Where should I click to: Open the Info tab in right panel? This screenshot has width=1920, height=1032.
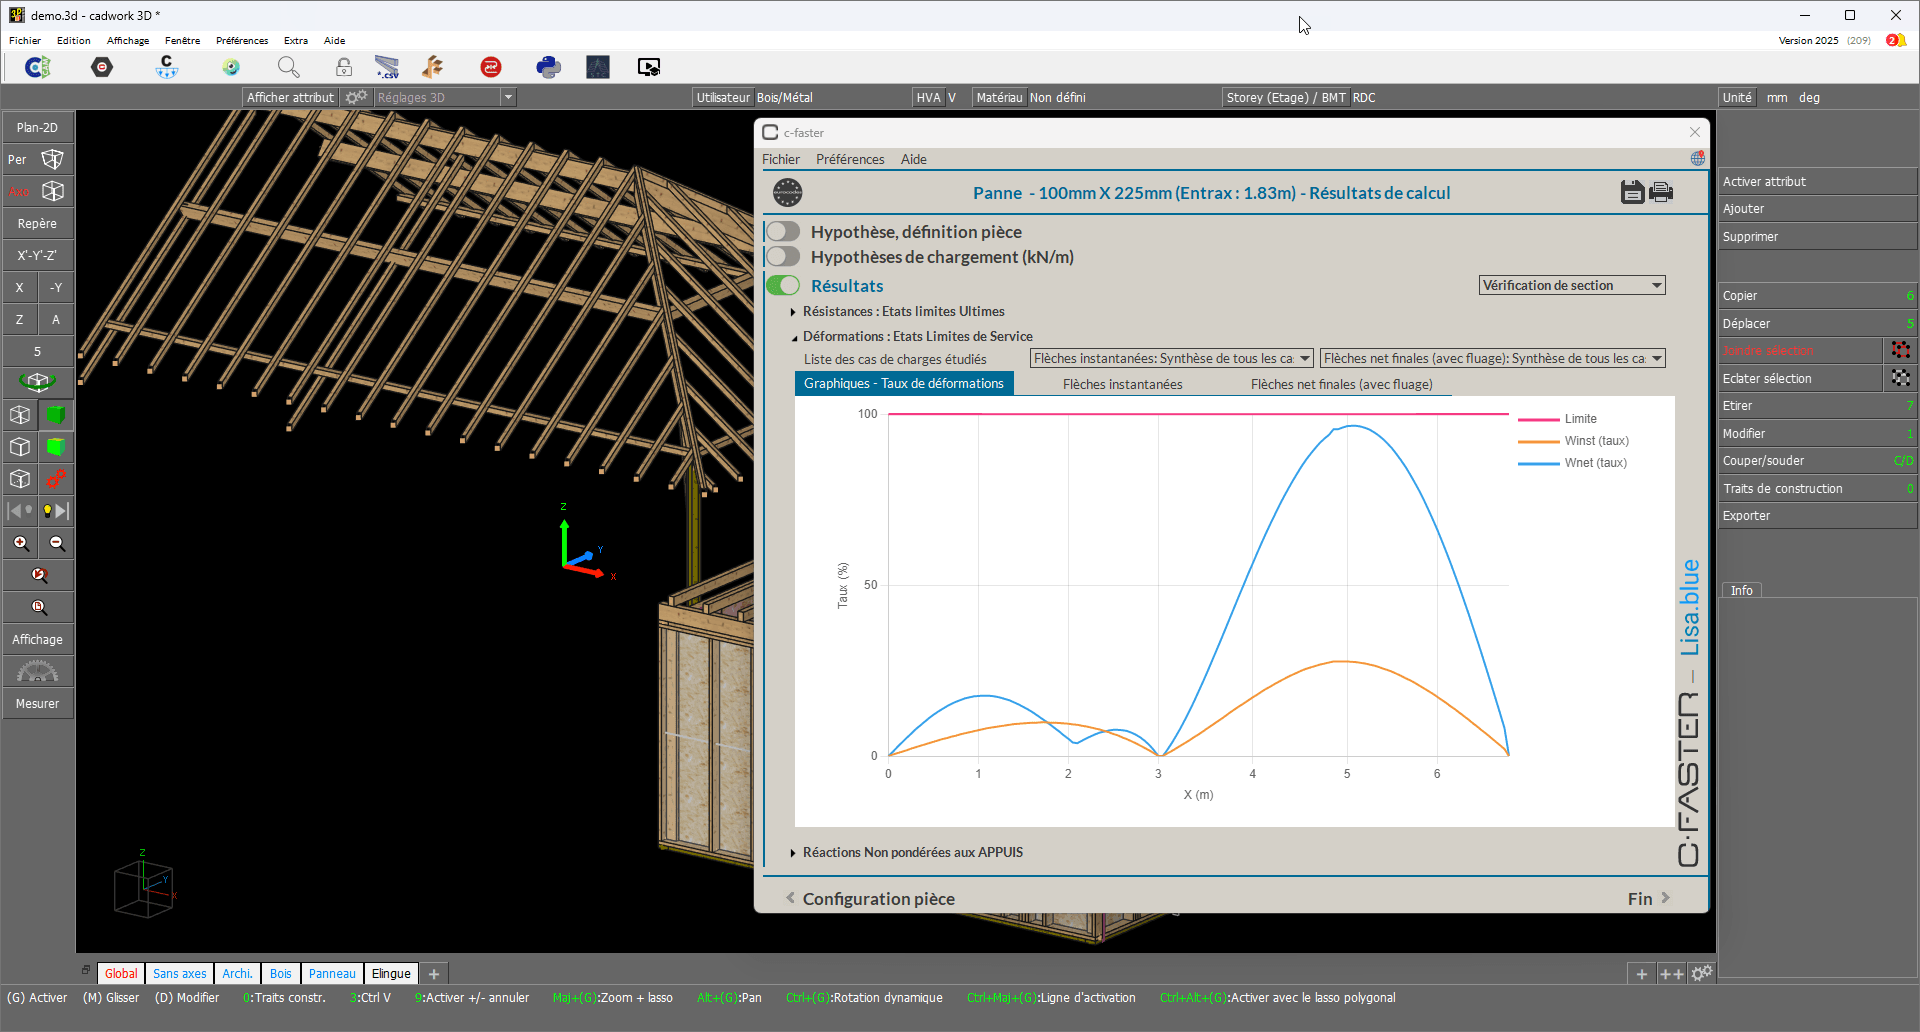pyautogui.click(x=1742, y=590)
